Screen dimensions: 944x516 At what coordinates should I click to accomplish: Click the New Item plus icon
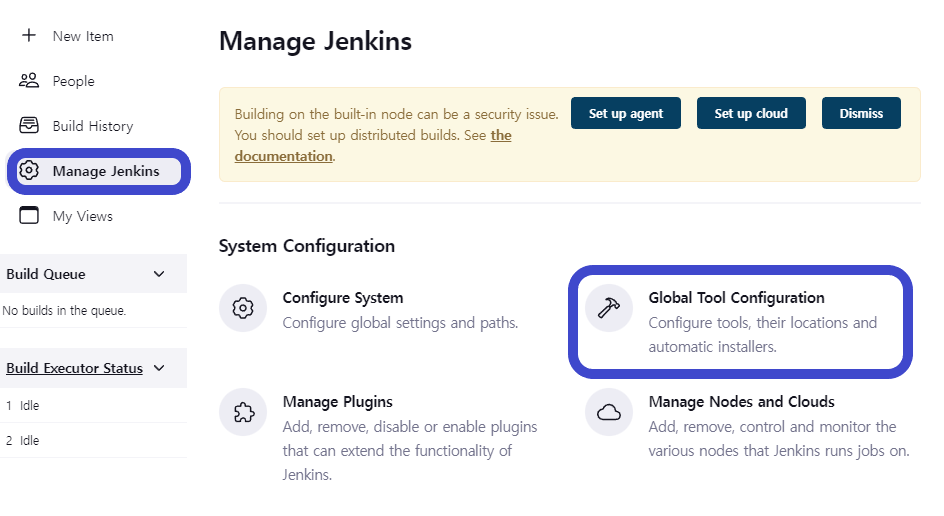[x=29, y=36]
